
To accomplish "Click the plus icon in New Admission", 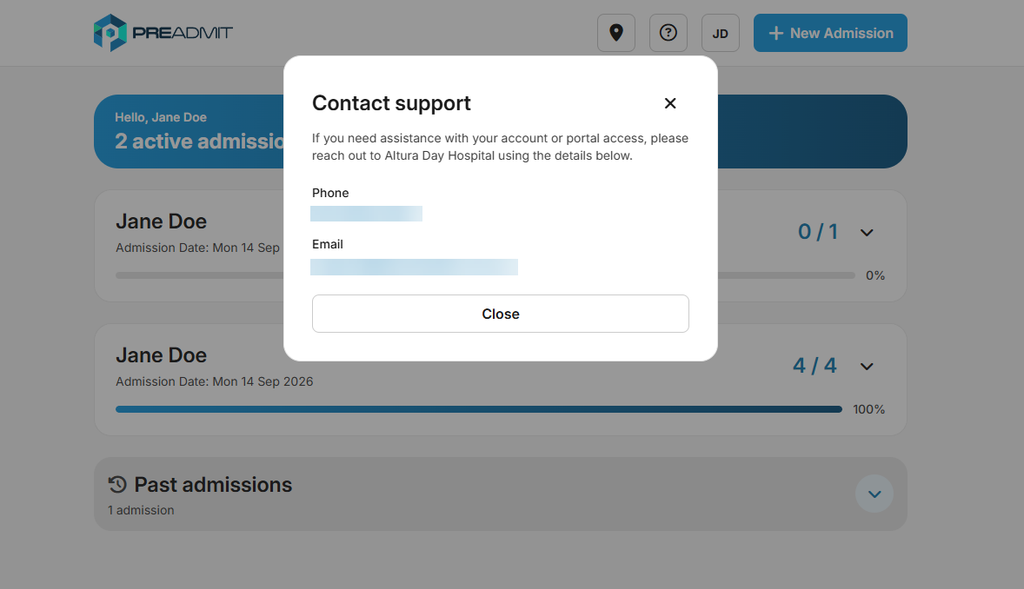I will tap(776, 33).
